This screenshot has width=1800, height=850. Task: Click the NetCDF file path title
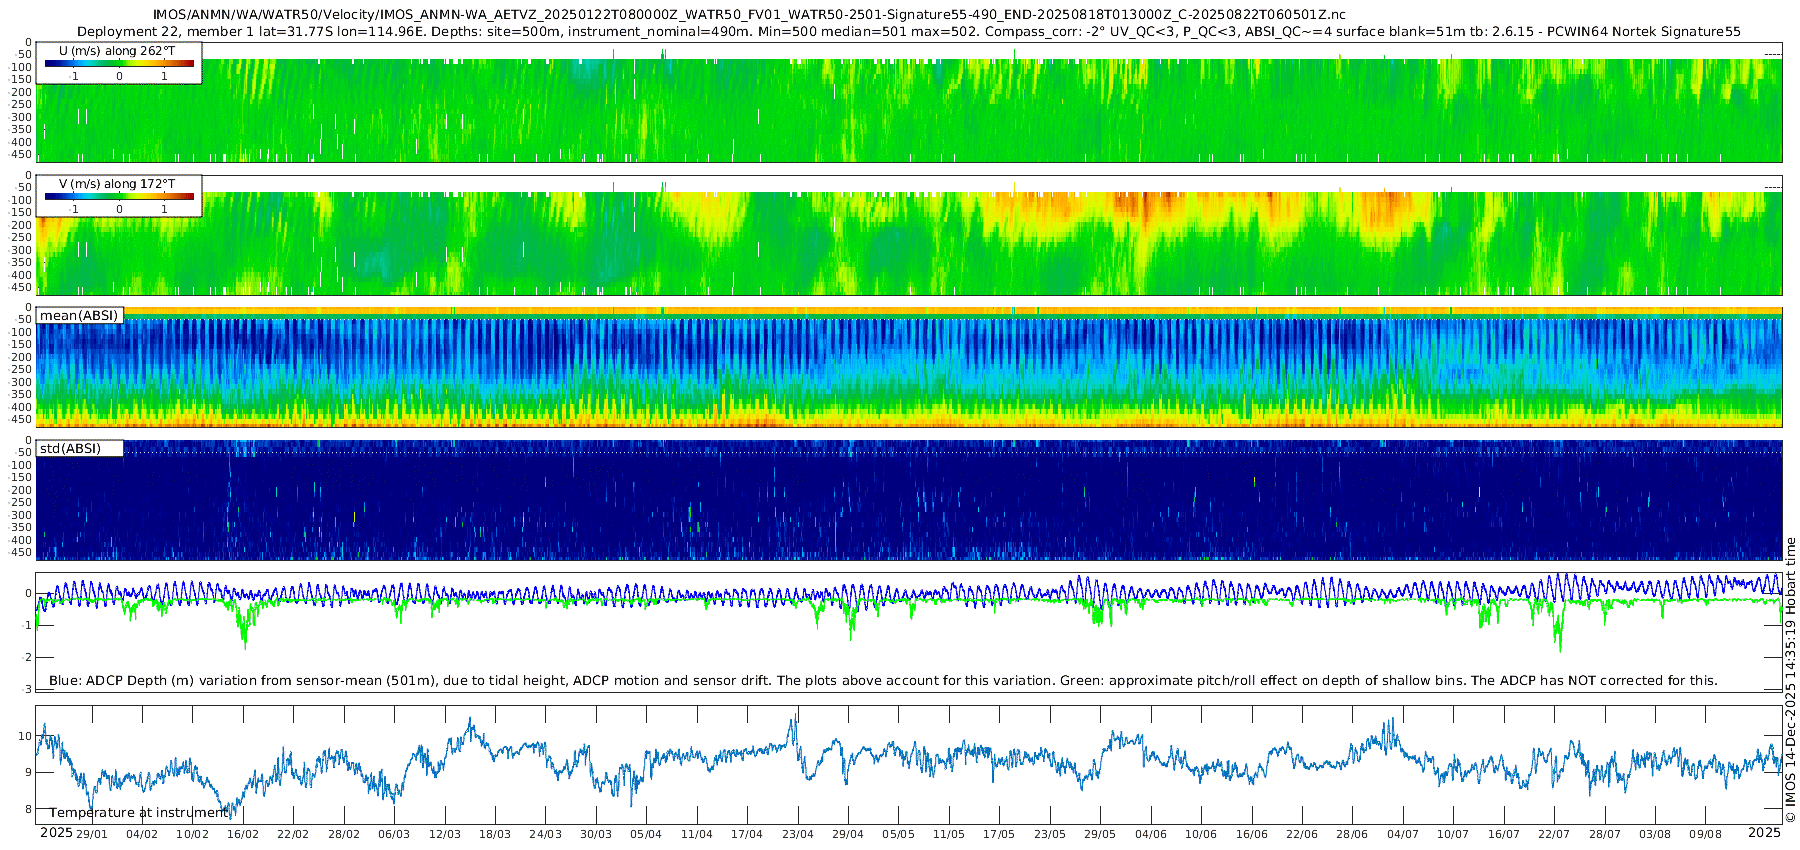point(749,15)
